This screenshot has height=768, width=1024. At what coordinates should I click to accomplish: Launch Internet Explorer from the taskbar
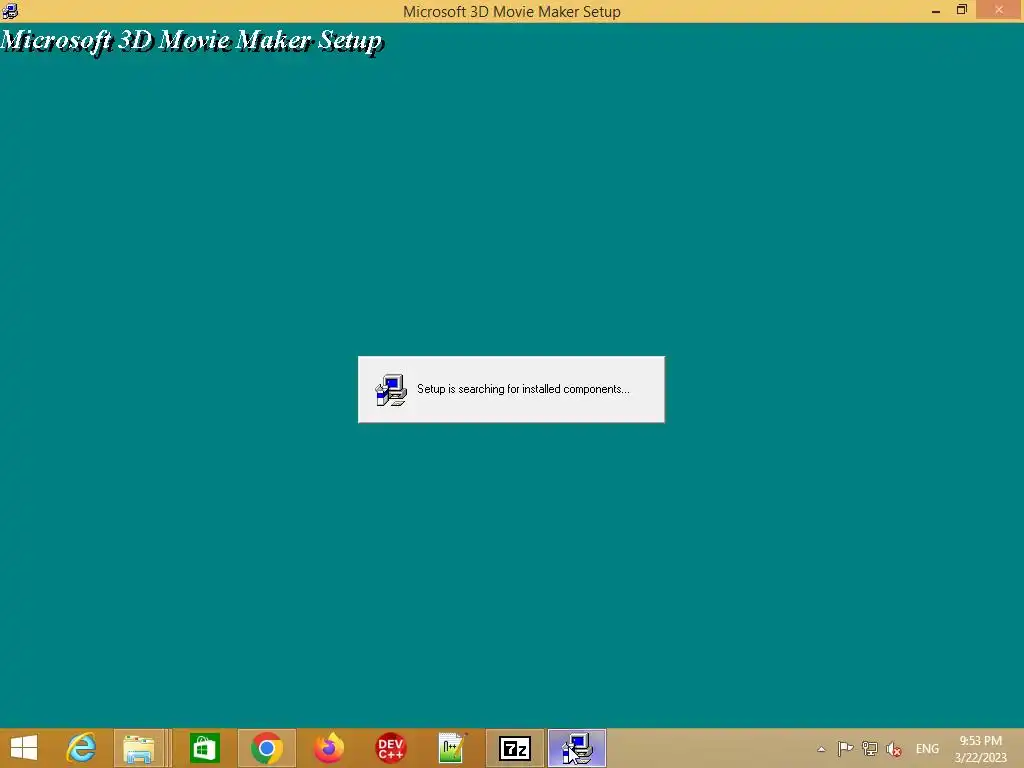point(81,748)
